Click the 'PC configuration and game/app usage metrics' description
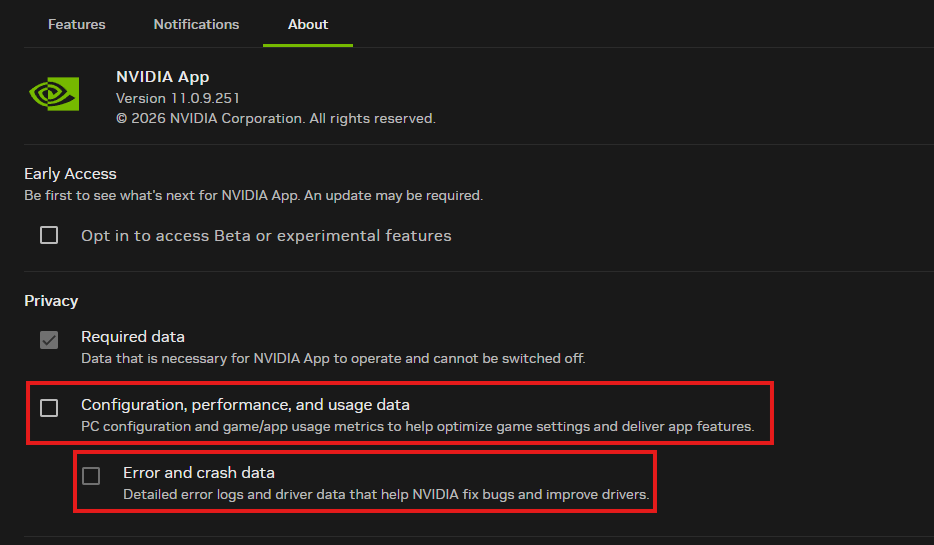934x545 pixels. click(x=418, y=426)
